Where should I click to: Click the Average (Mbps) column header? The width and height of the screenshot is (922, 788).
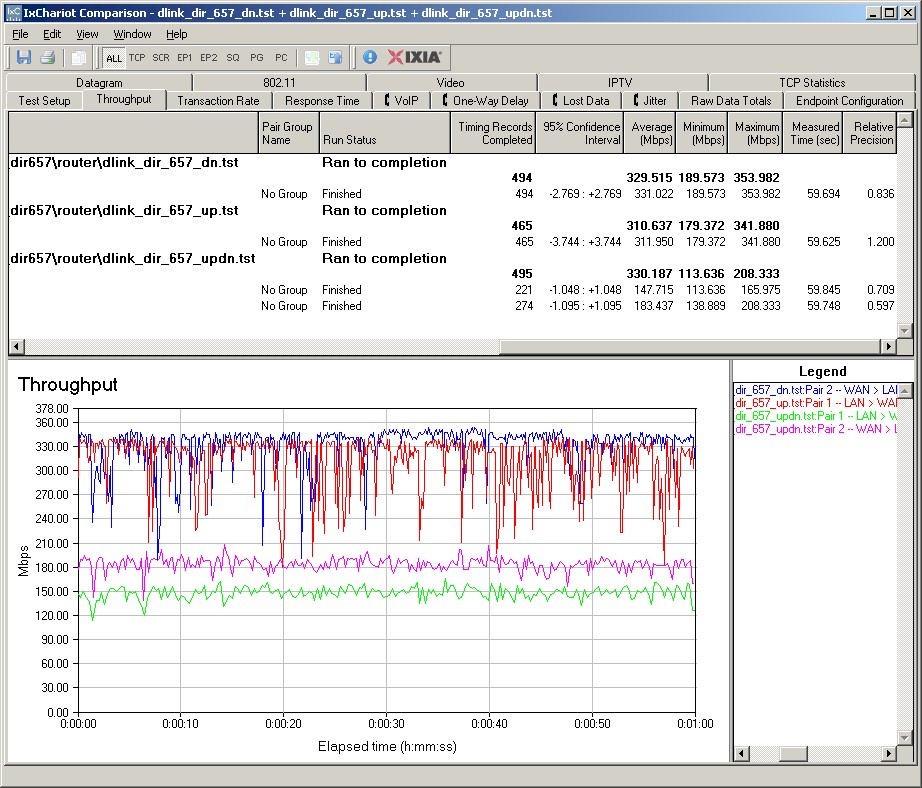pyautogui.click(x=649, y=133)
